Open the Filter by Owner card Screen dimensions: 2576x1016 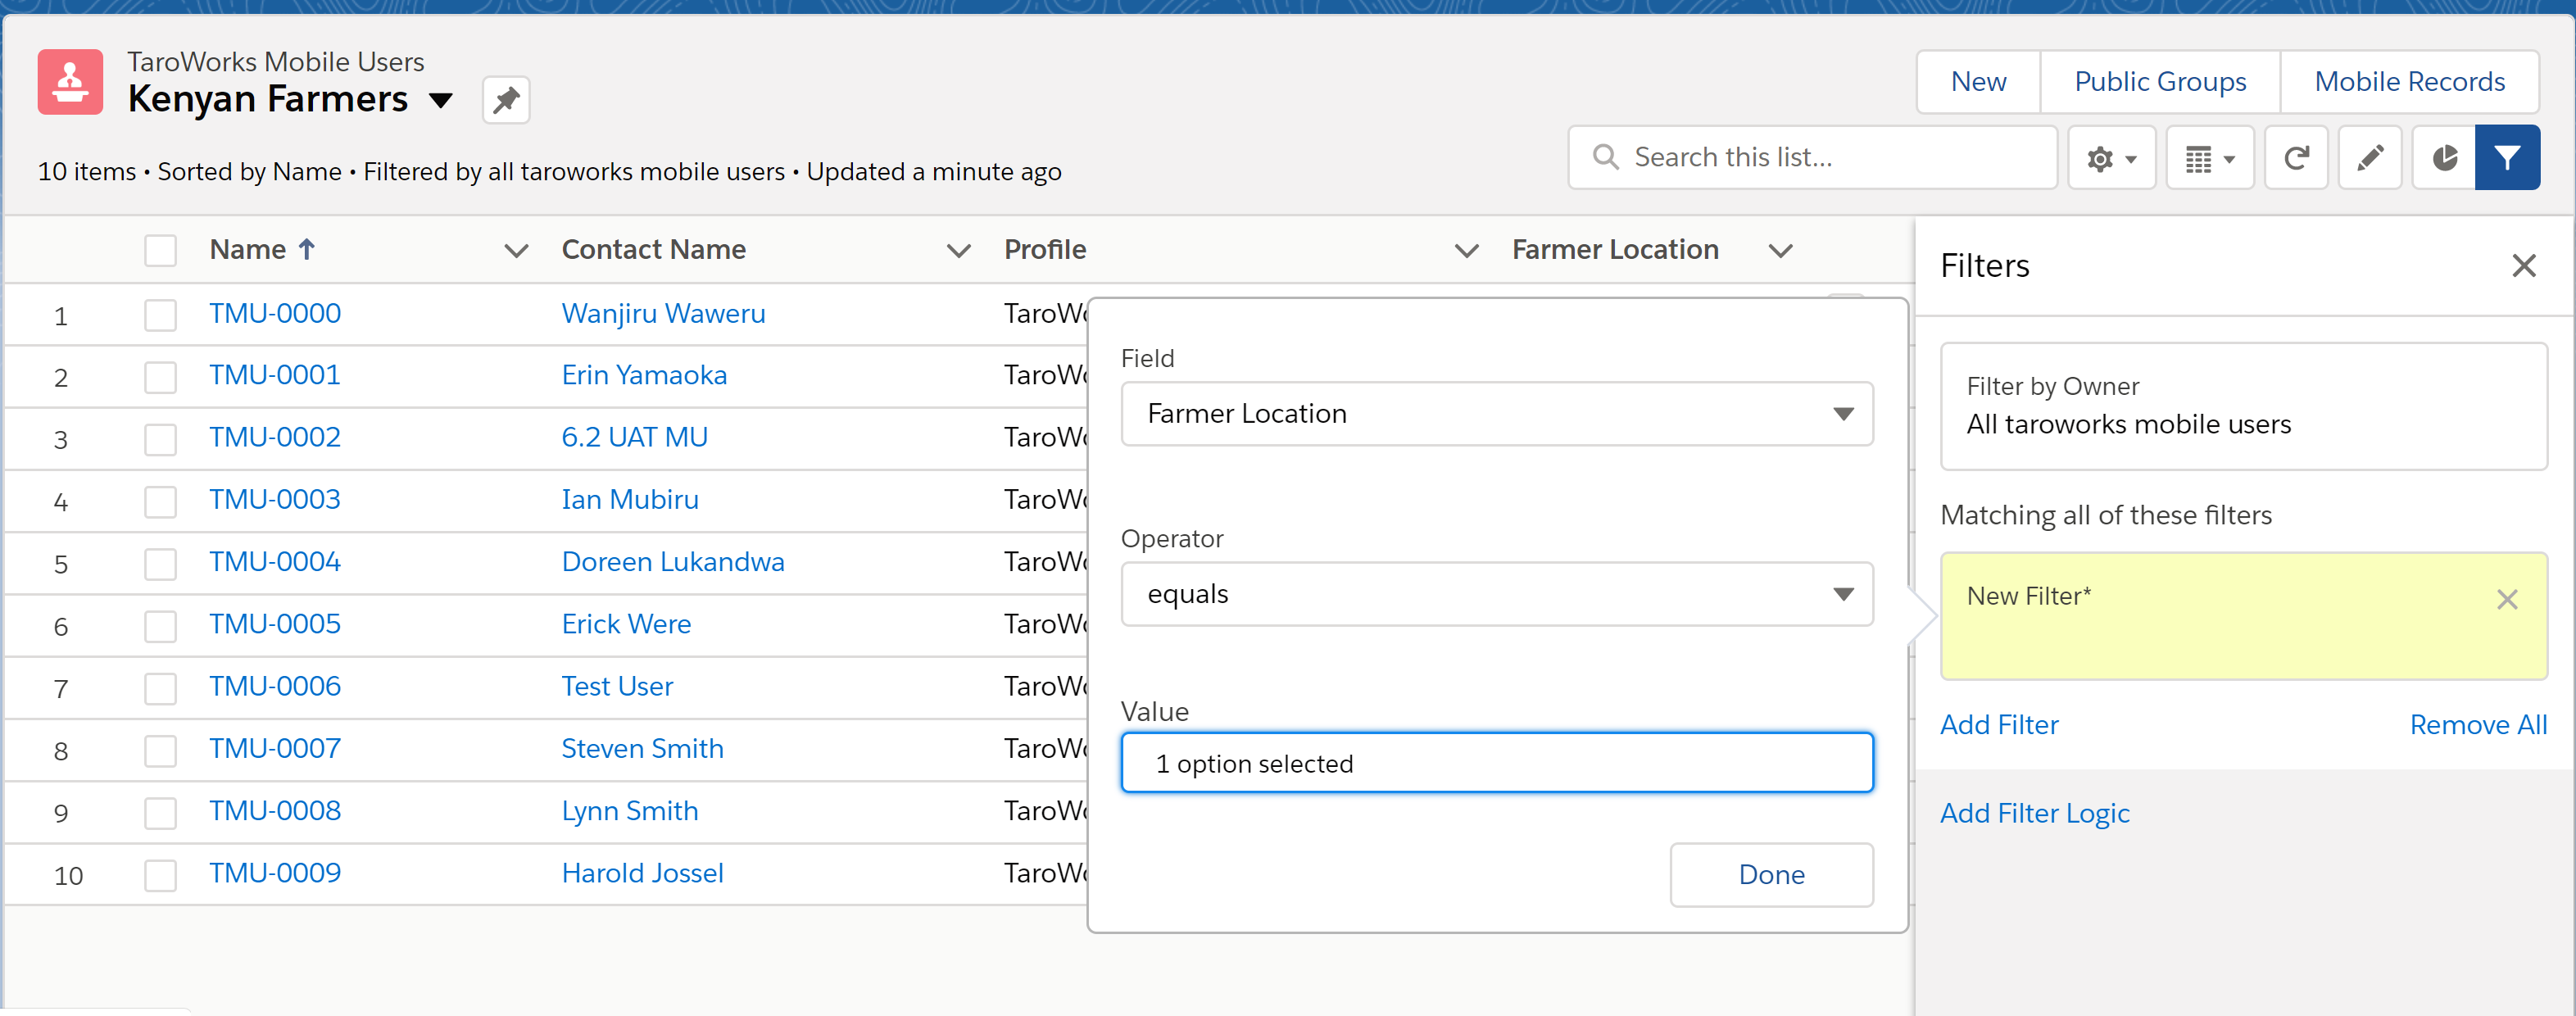(2243, 406)
